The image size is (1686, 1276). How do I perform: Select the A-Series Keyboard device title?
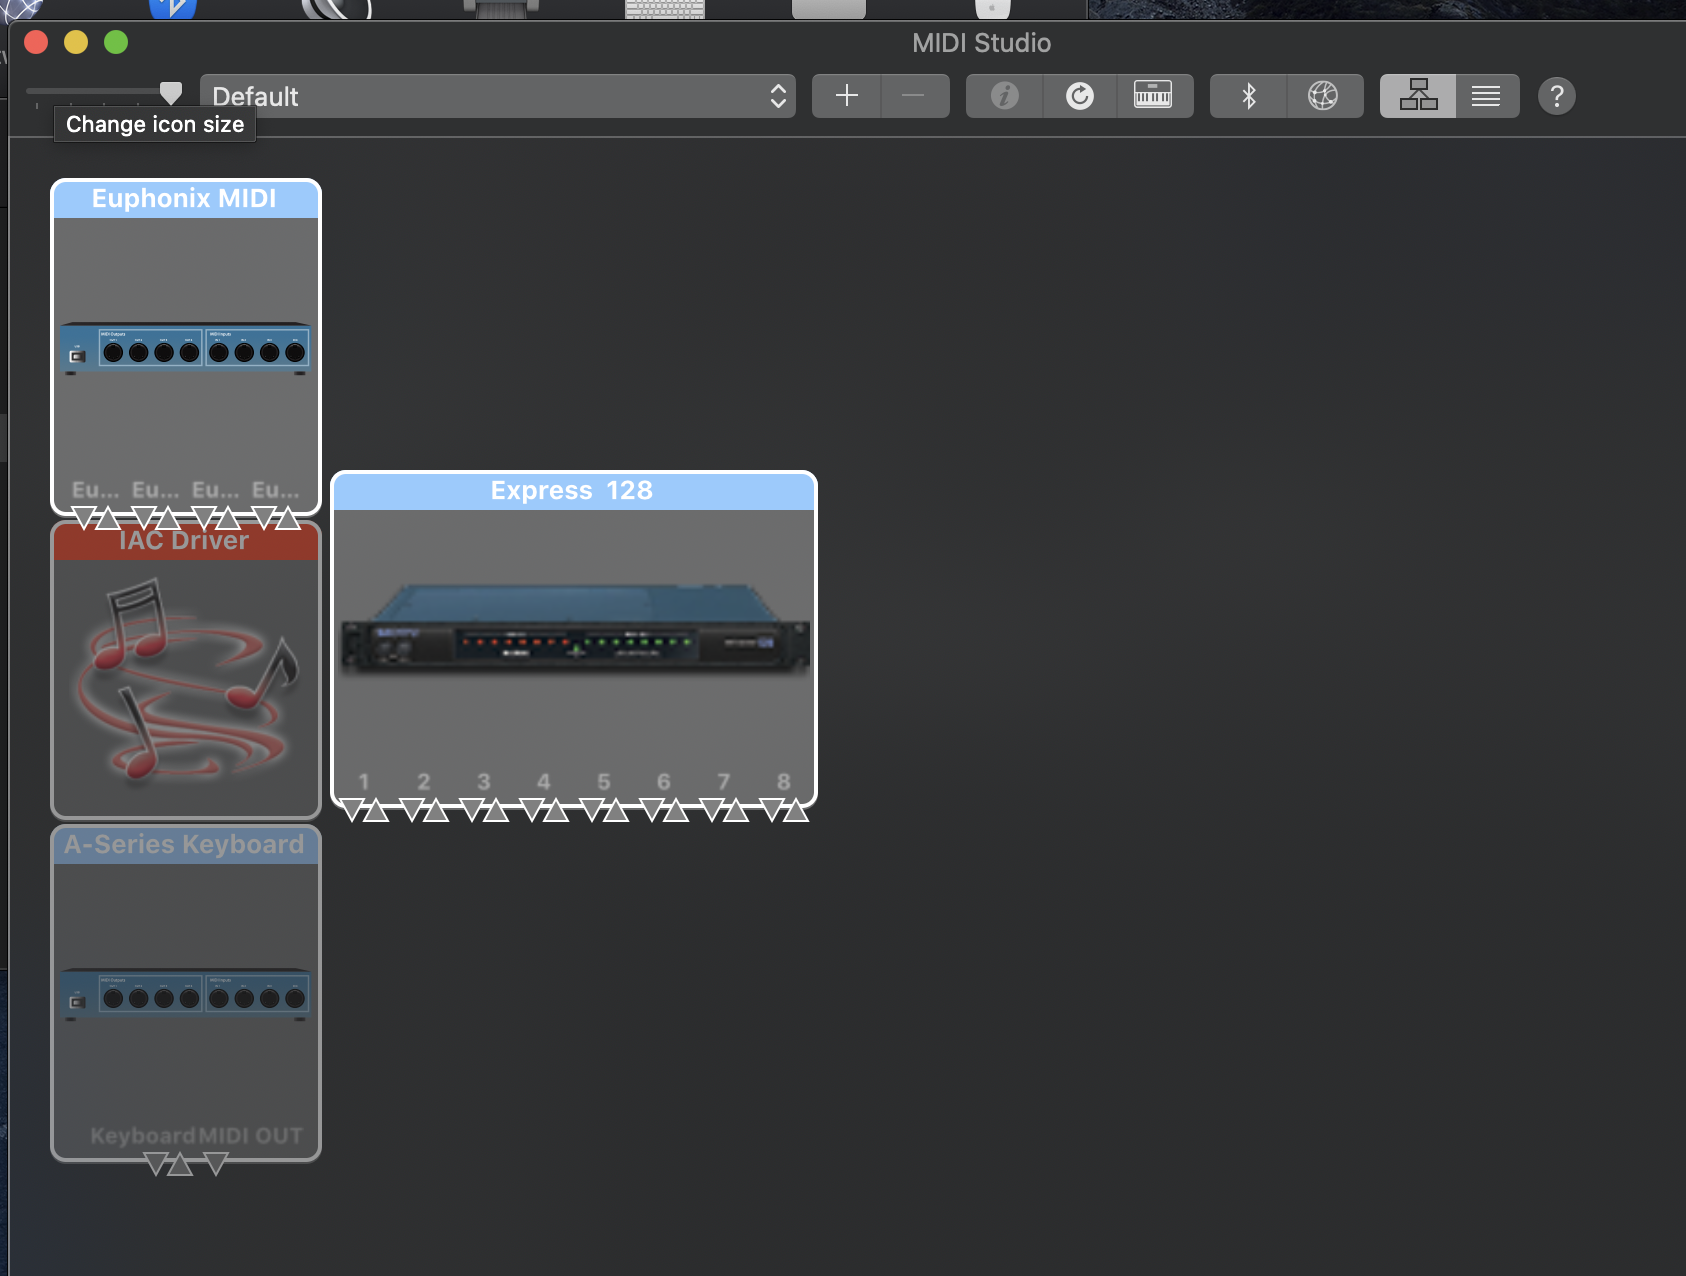pos(184,845)
